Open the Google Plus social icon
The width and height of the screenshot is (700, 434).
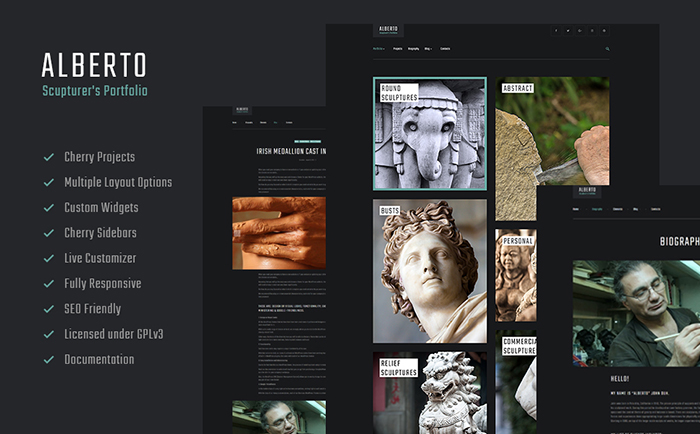pyautogui.click(x=580, y=31)
